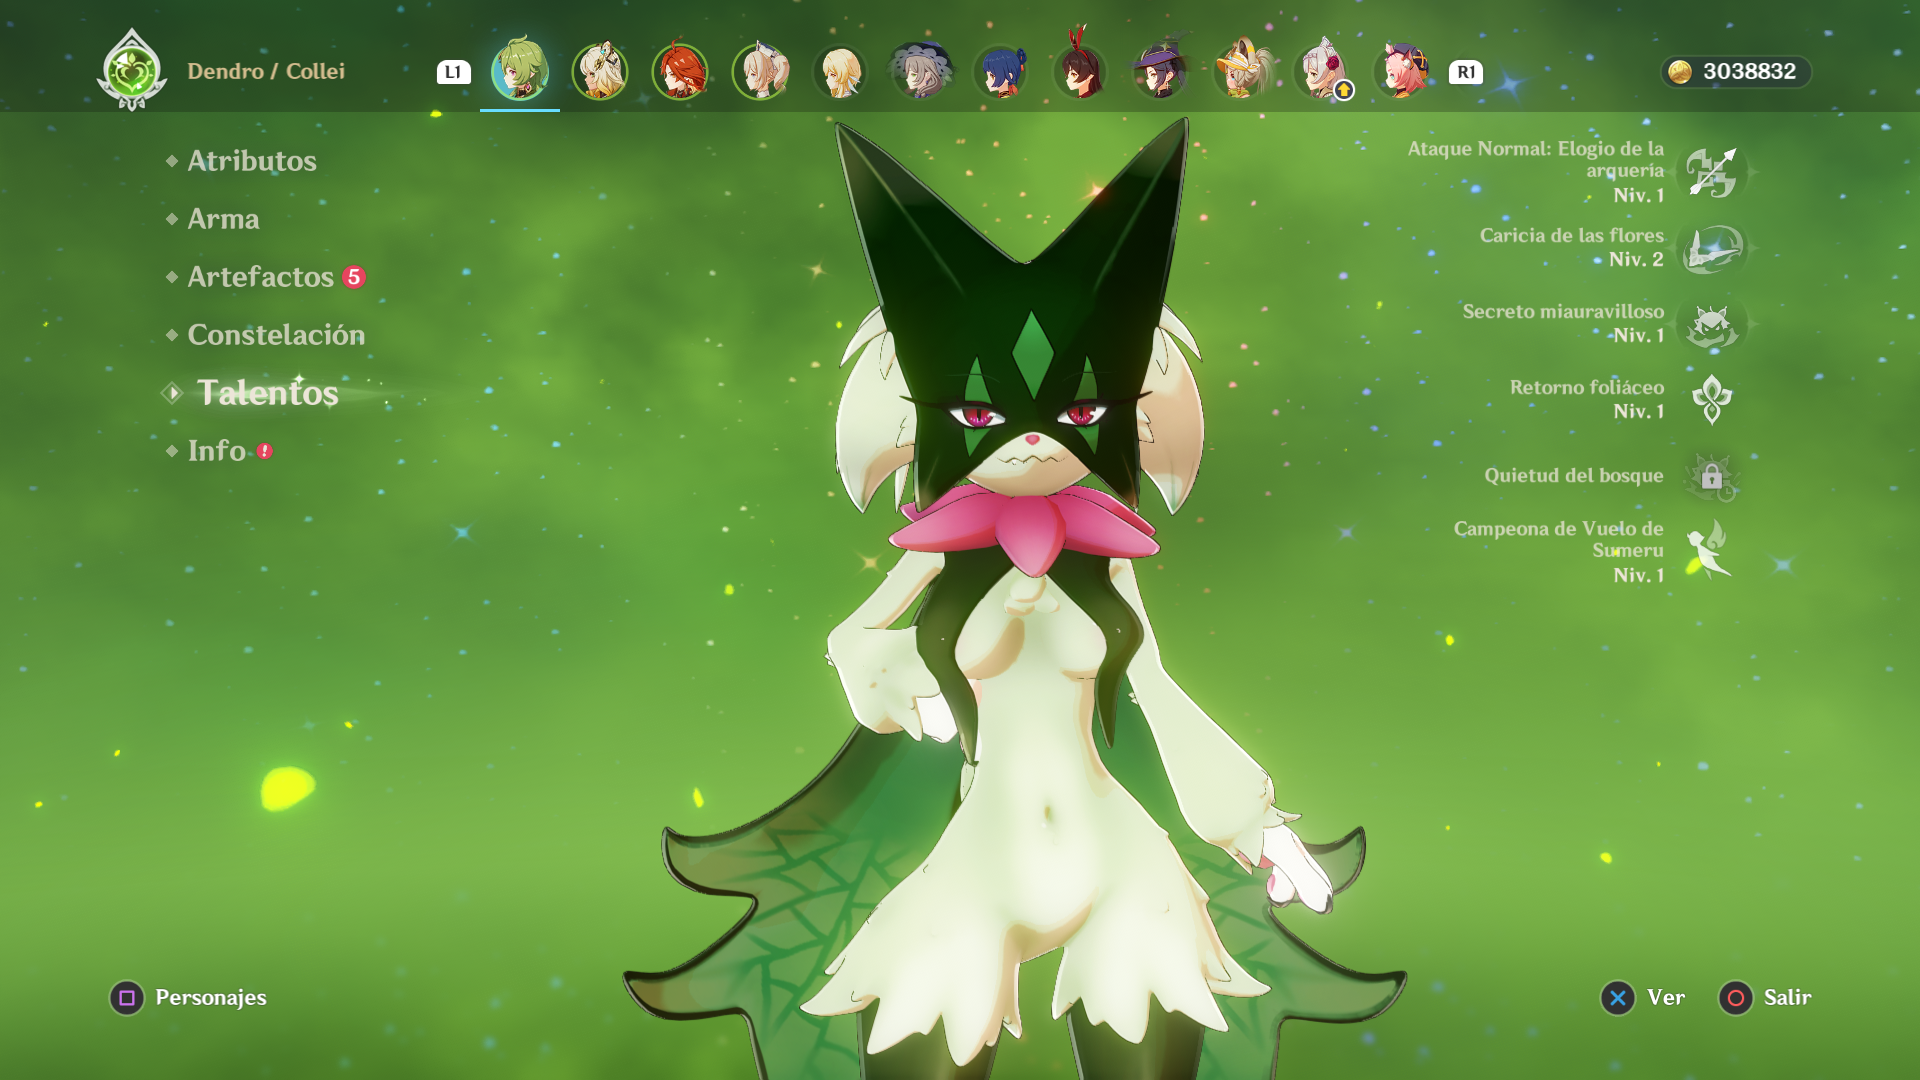Click the Personajes button
The image size is (1920, 1080).
pos(188,997)
